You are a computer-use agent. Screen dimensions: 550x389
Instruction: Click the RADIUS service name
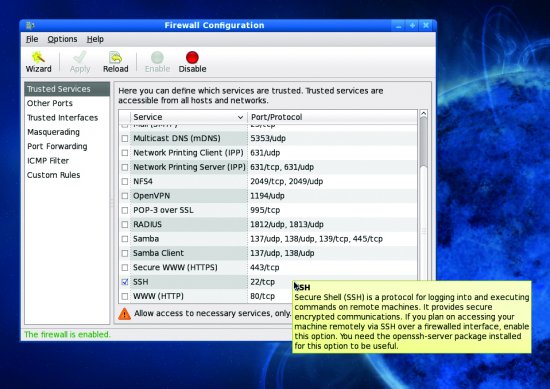click(147, 224)
